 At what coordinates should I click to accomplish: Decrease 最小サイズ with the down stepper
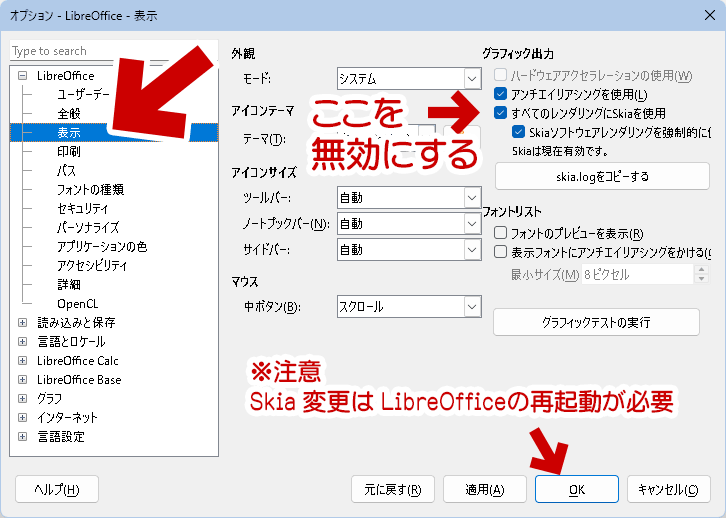701,279
